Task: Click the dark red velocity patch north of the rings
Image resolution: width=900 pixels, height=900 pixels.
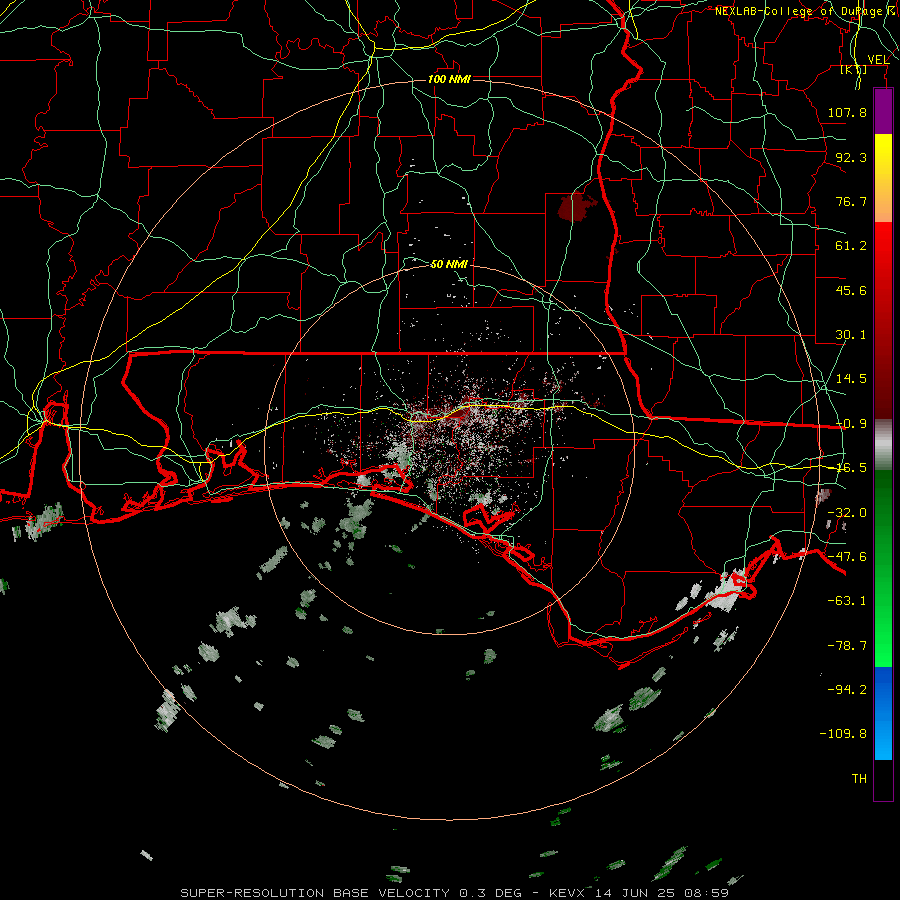Action: tap(576, 207)
